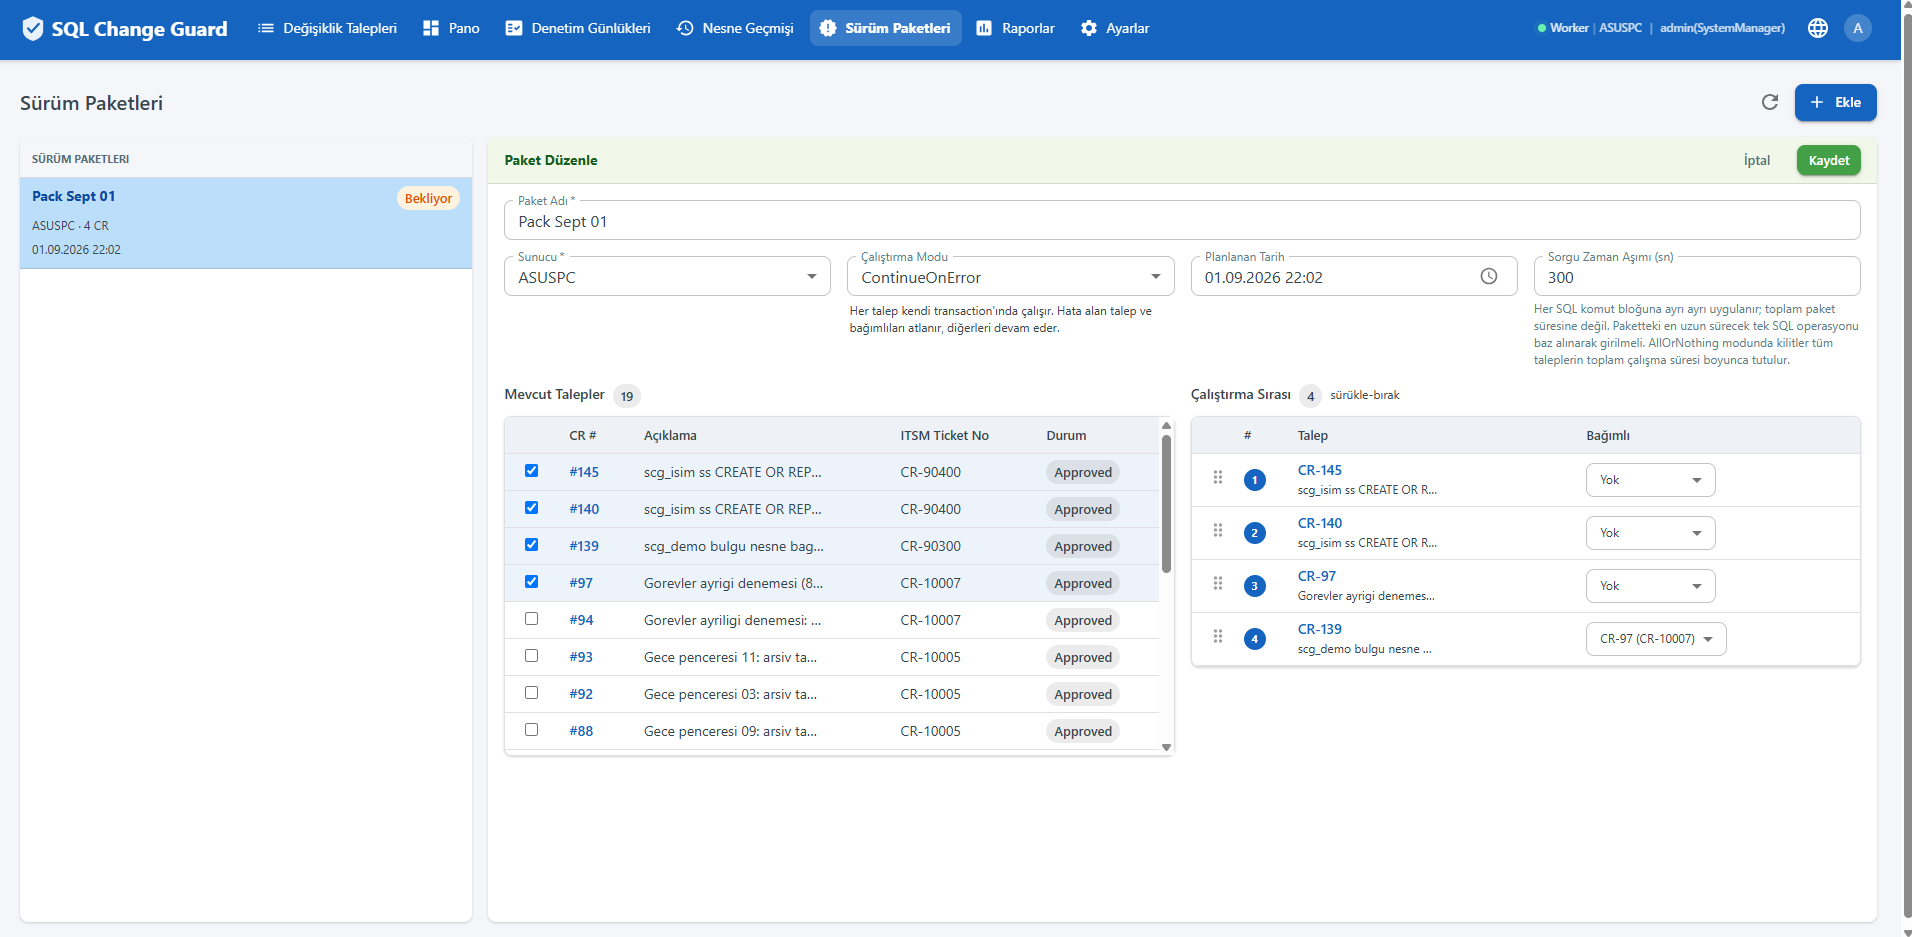This screenshot has width=1912, height=937.
Task: Click ticket CR-90300 cell
Action: click(930, 546)
